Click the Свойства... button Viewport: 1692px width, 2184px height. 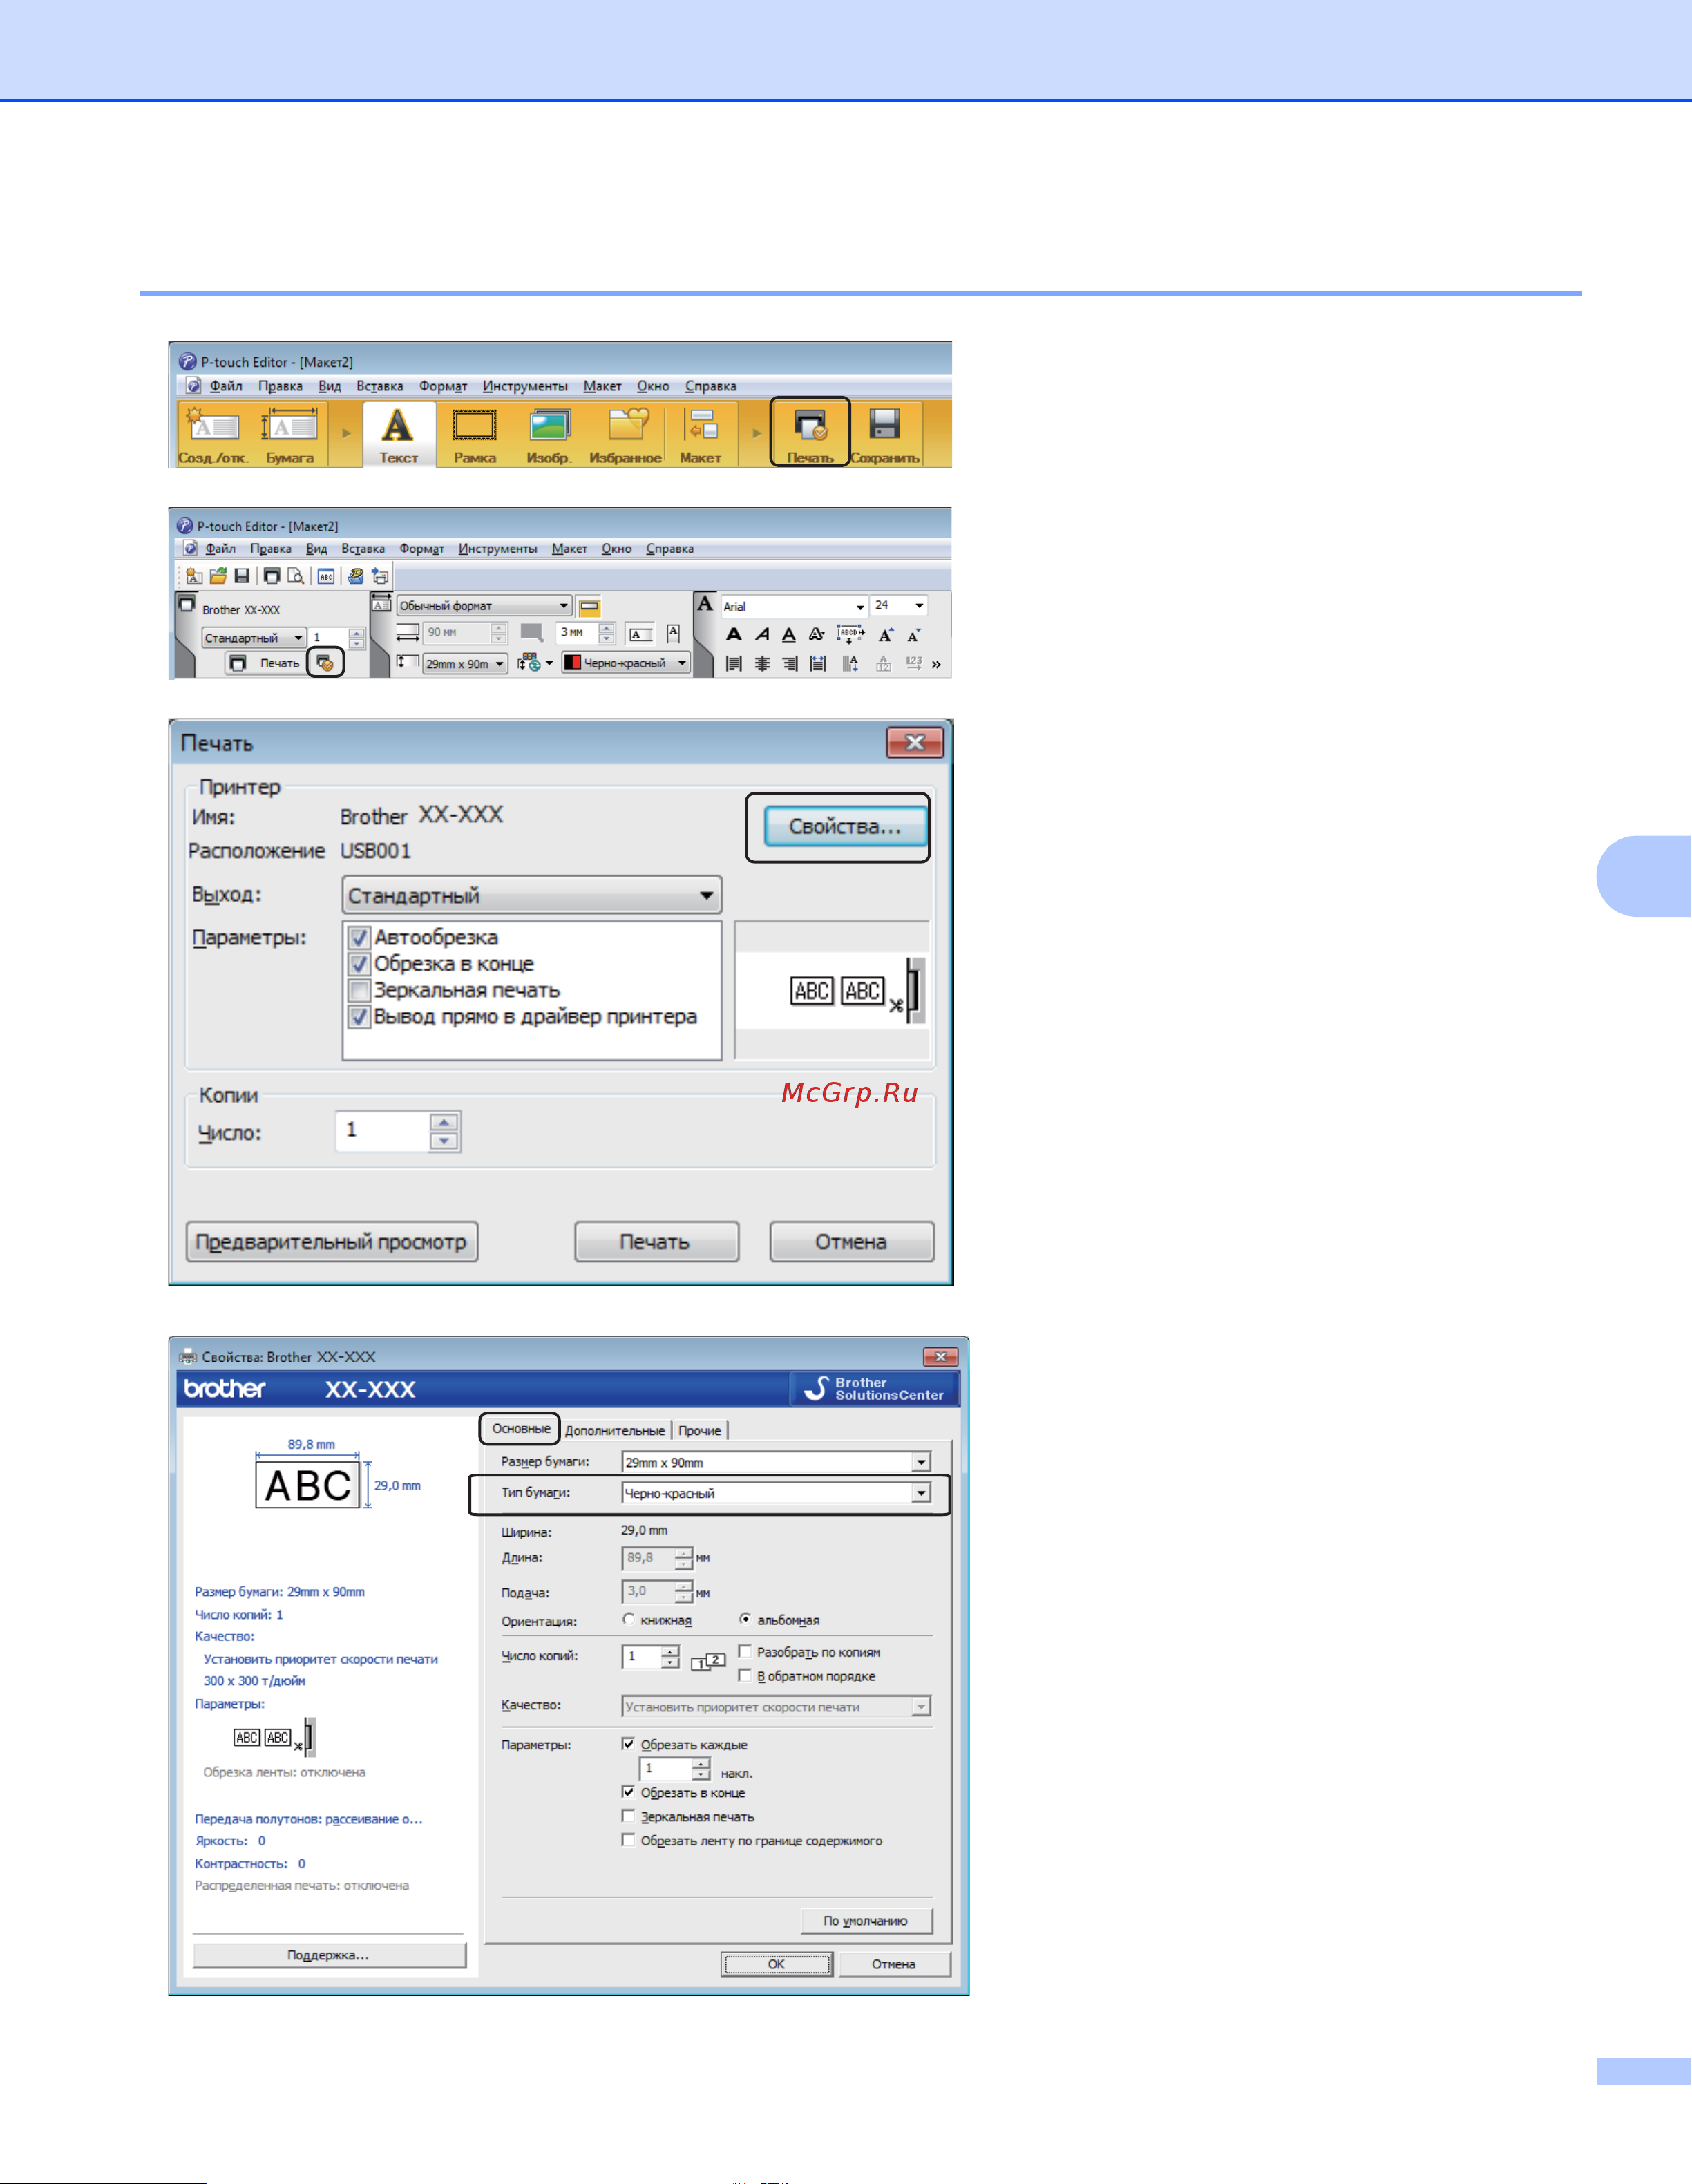[x=845, y=827]
